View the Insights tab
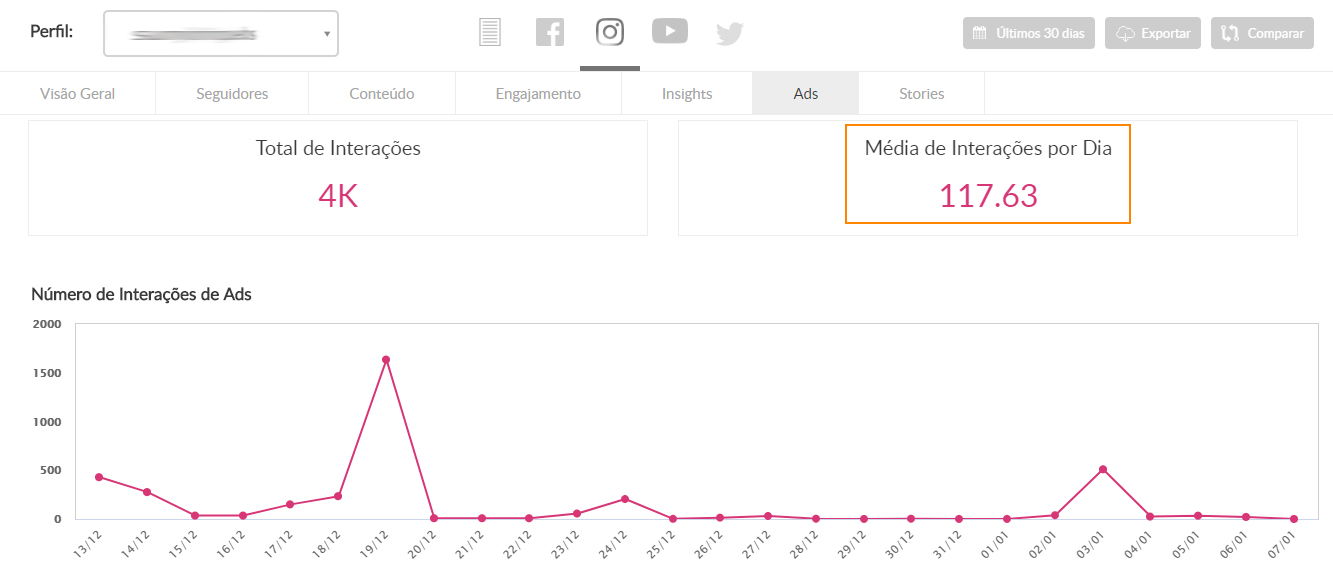Screen dimensions: 1333x564 687,94
